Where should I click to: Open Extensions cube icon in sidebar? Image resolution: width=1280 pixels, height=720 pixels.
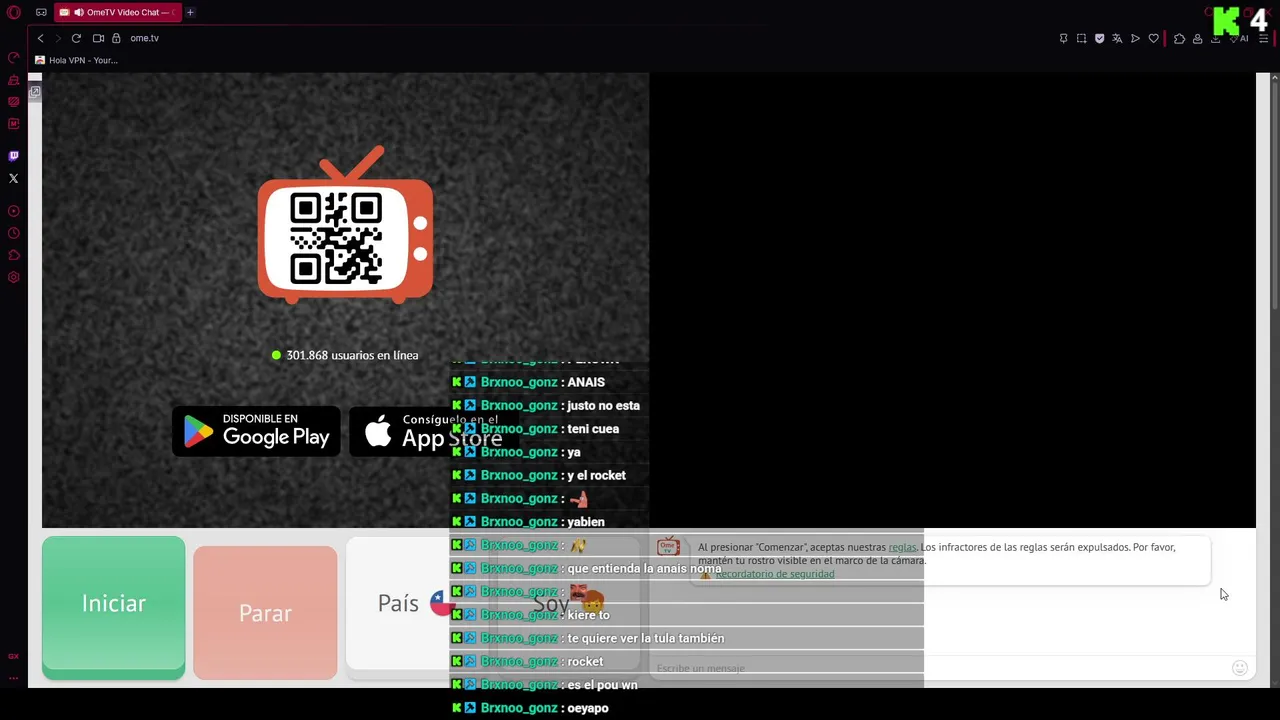[14, 255]
